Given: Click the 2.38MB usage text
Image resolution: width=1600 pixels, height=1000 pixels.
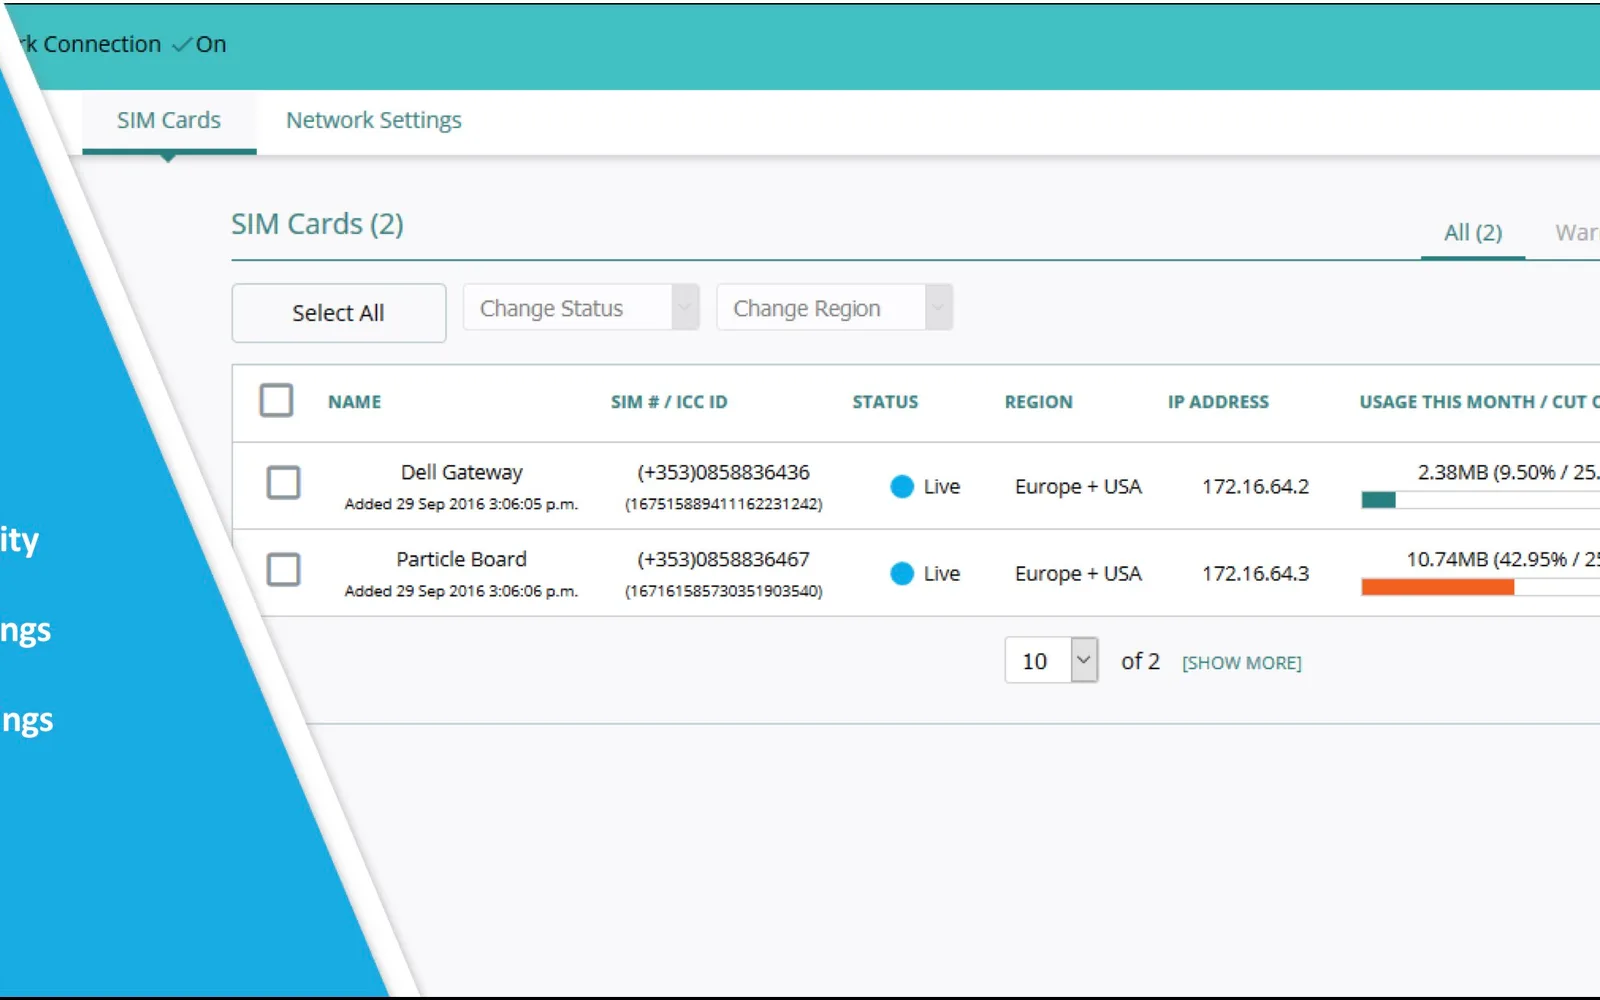Looking at the screenshot, I should (x=1508, y=472).
